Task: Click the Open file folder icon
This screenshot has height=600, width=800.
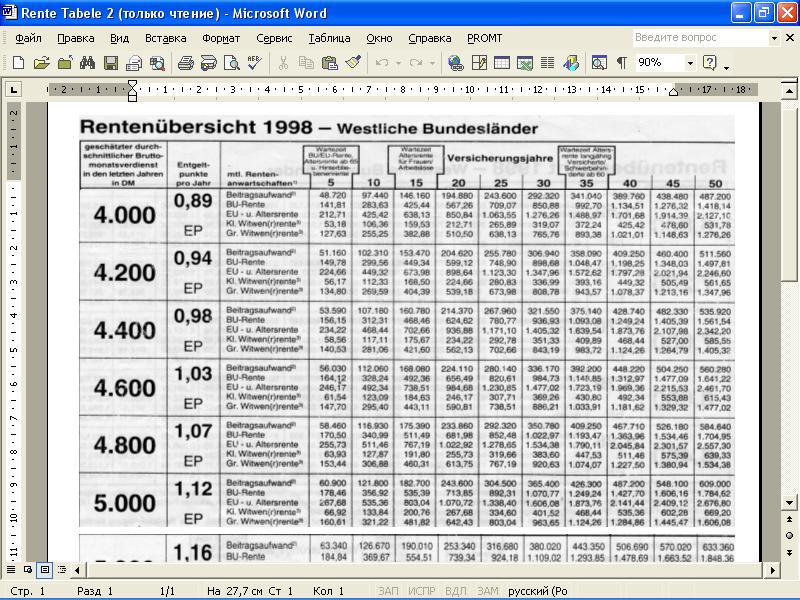Action: [41, 63]
